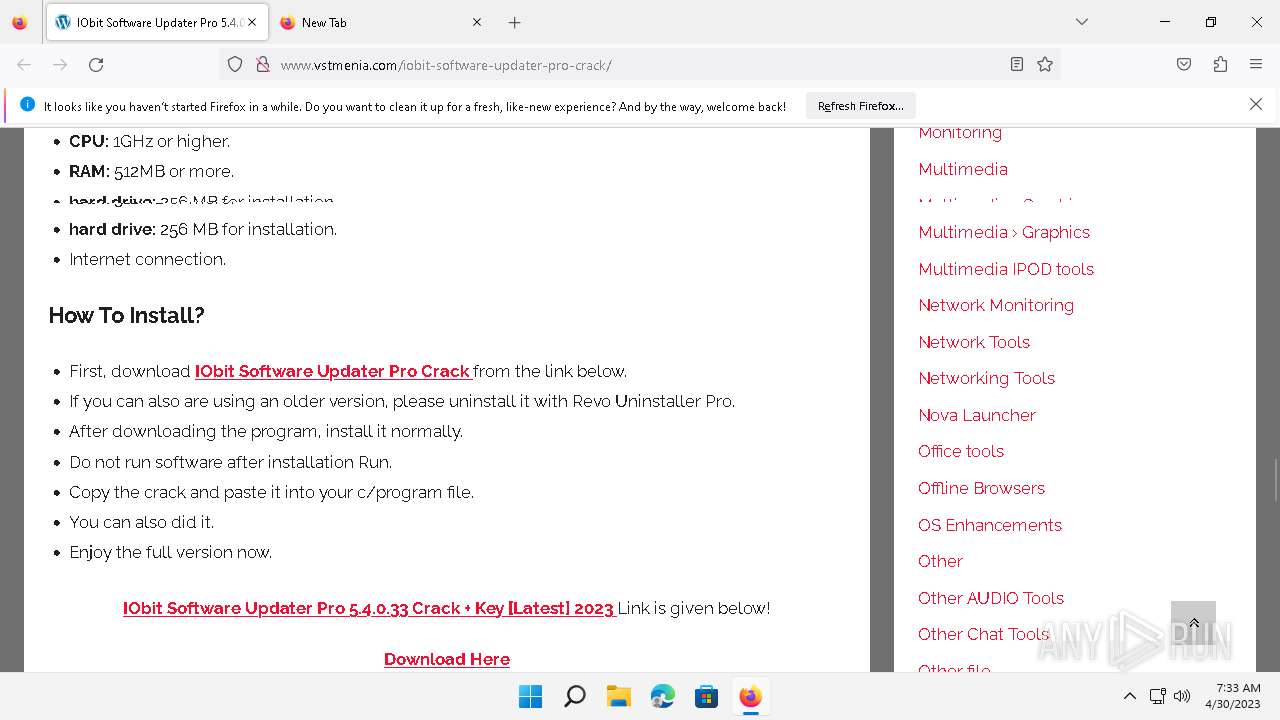Open the Multimedia > Graphics category
The image size is (1280, 720).
coord(1004,232)
